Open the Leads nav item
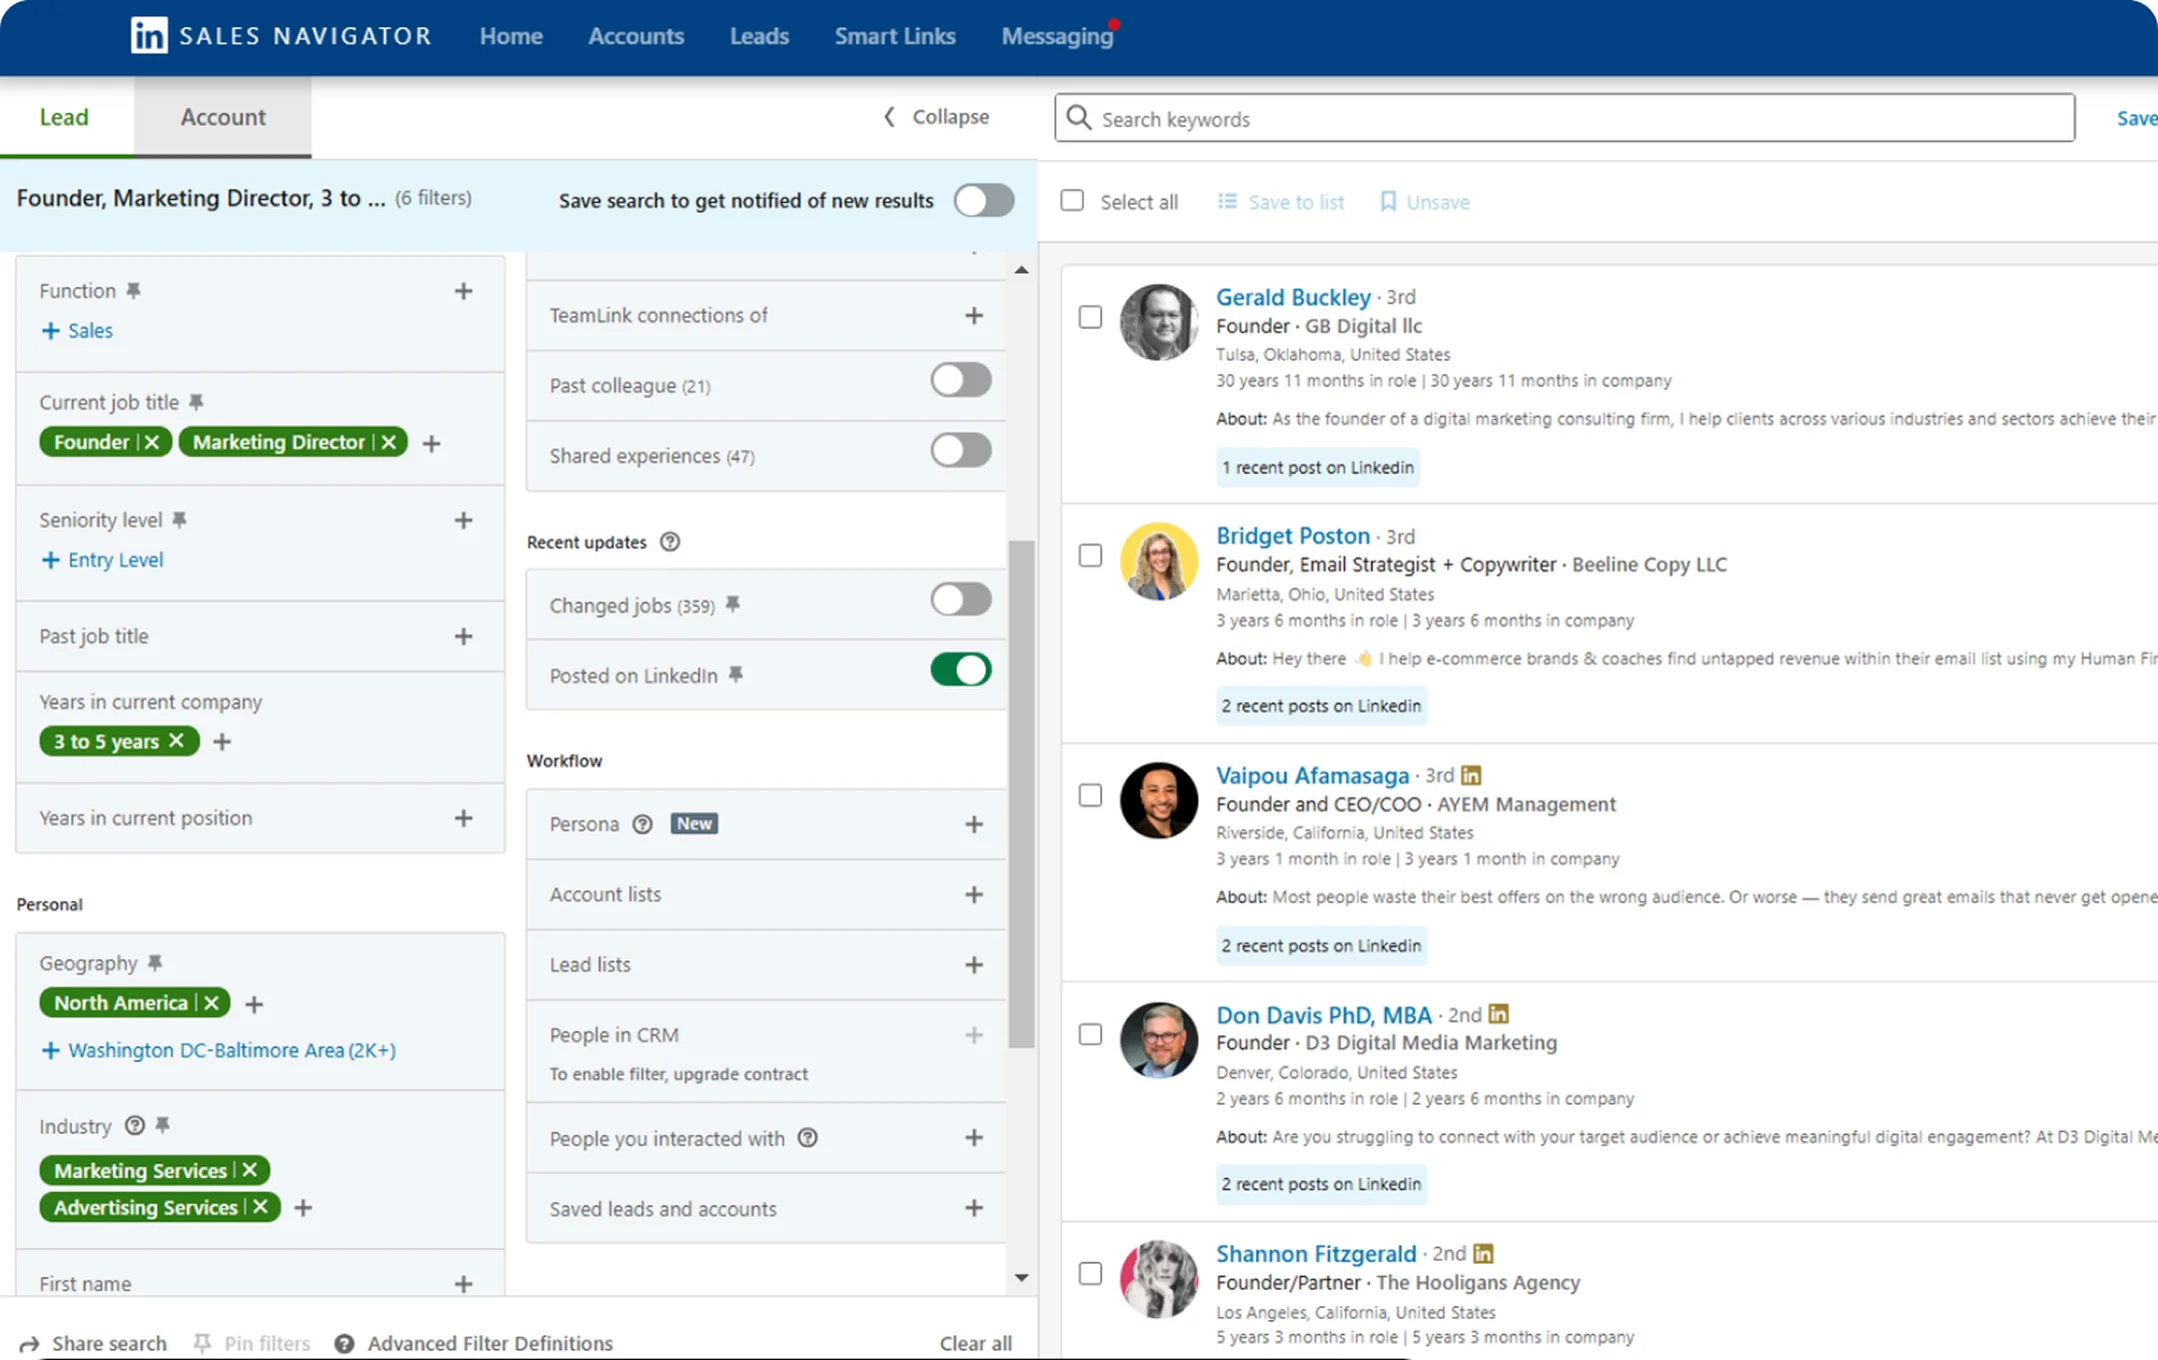Screen dimensions: 2158x1360 (x=759, y=36)
